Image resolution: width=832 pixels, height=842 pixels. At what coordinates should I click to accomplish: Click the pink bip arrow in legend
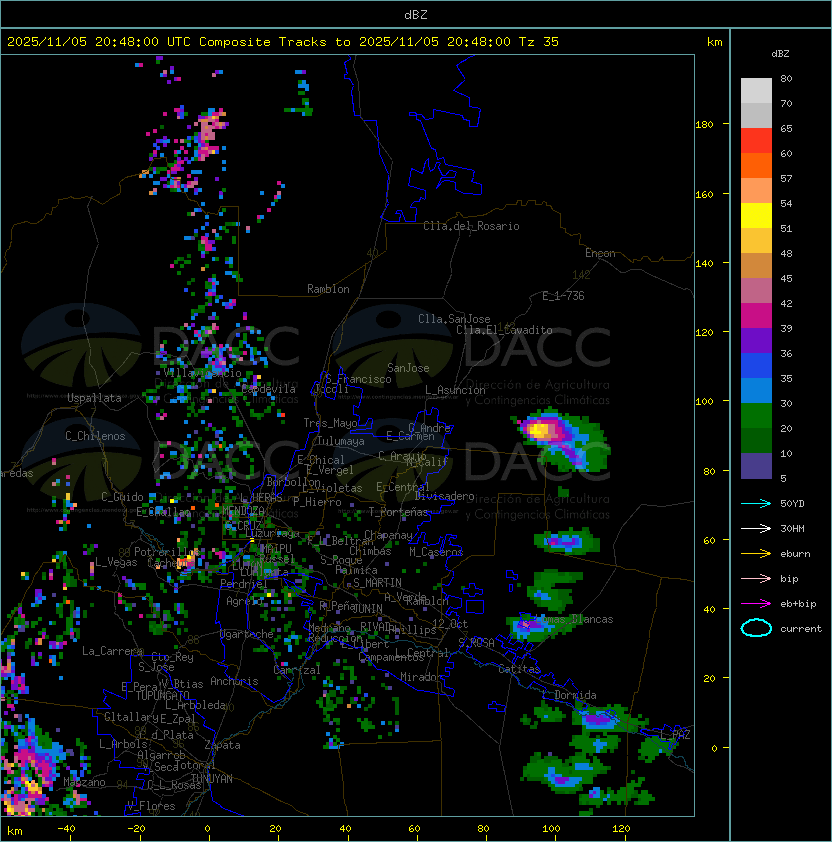[x=756, y=579]
